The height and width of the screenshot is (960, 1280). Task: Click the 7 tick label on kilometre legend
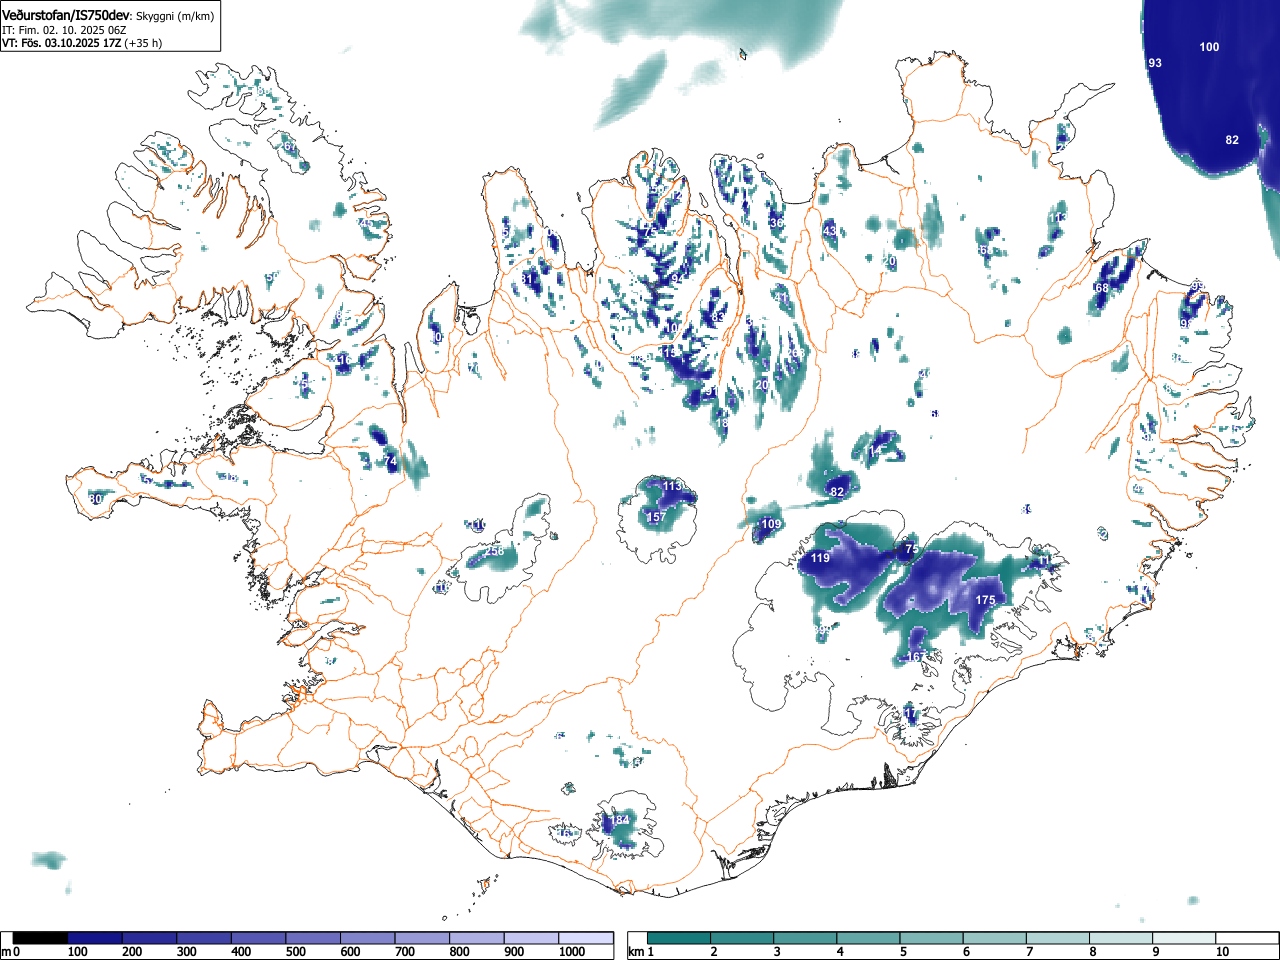pos(1029,952)
